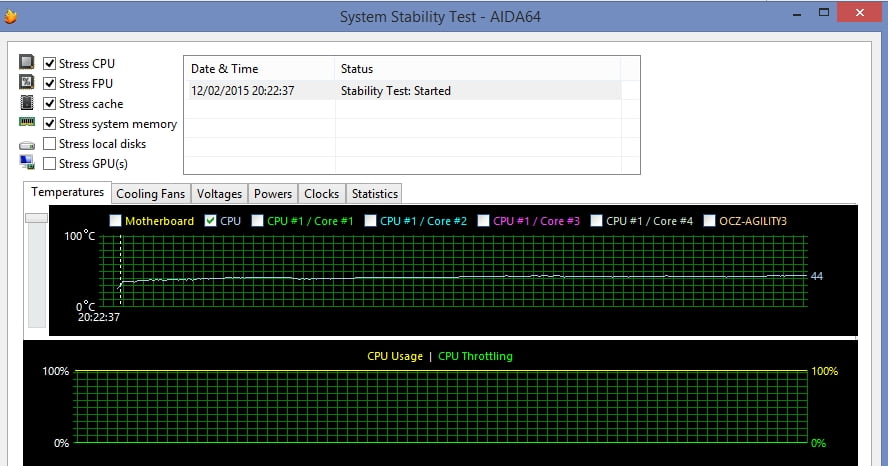
Task: Click the CPU chip icon beside Stress CPU
Action: (26, 61)
